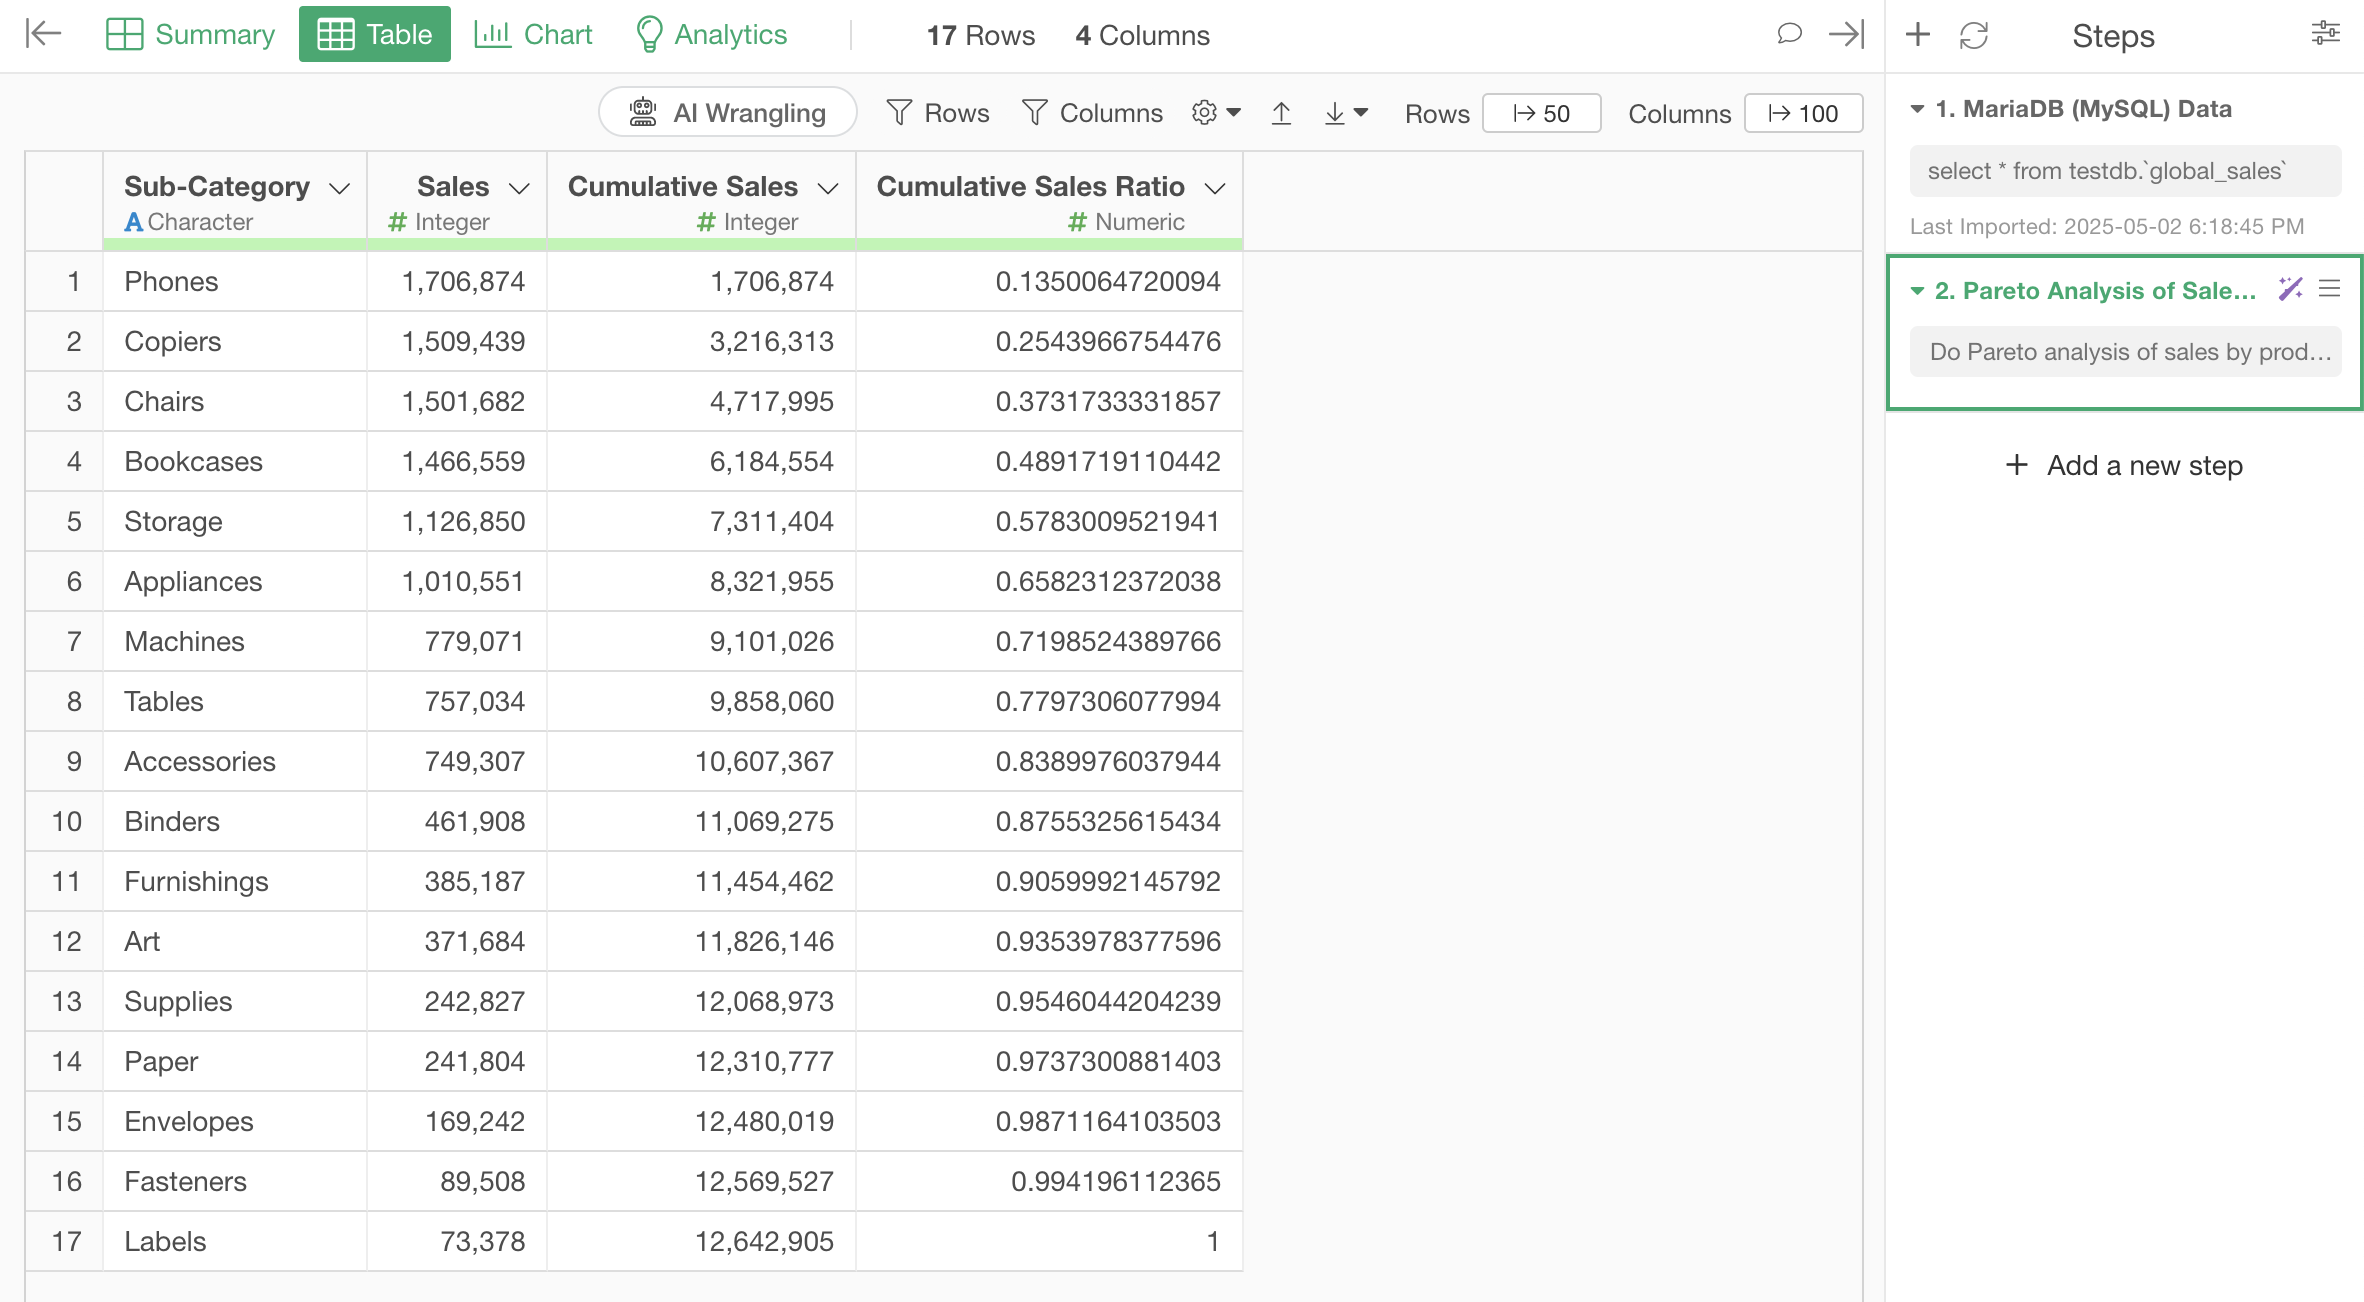This screenshot has height=1302, width=2364.
Task: Open Cumulative Sales column menu chevron
Action: tap(828, 188)
